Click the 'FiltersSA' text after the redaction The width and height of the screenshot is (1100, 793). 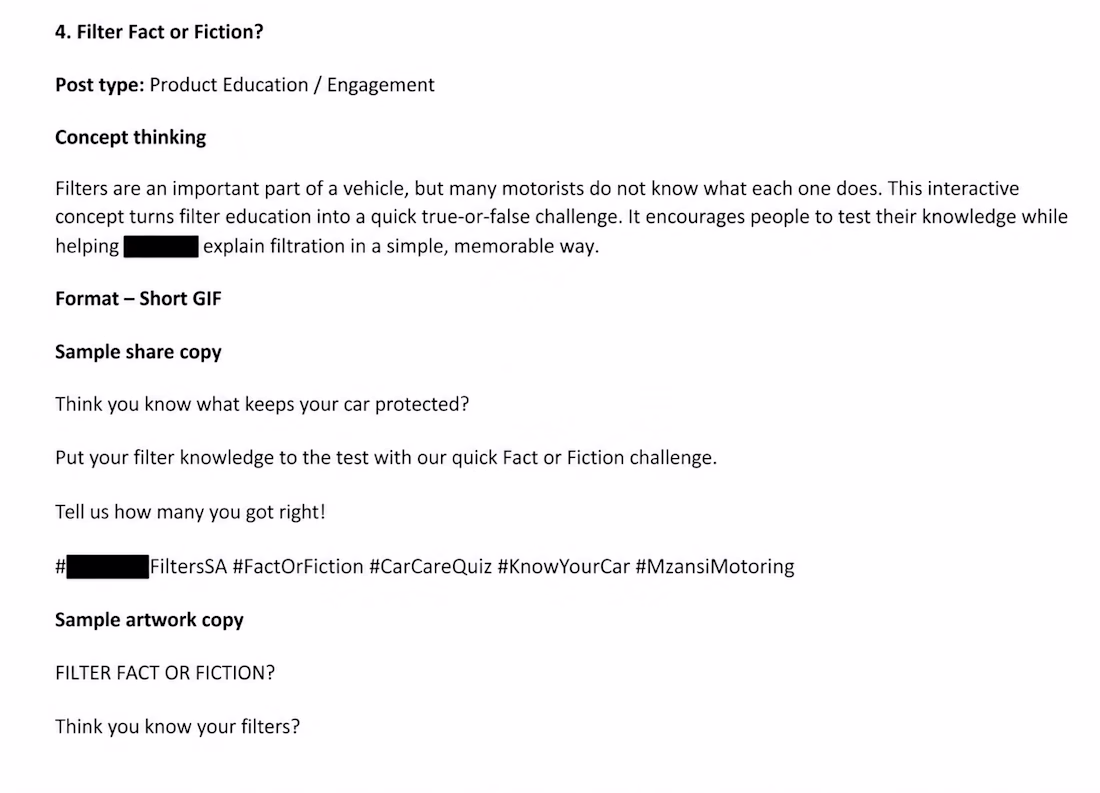[189, 566]
